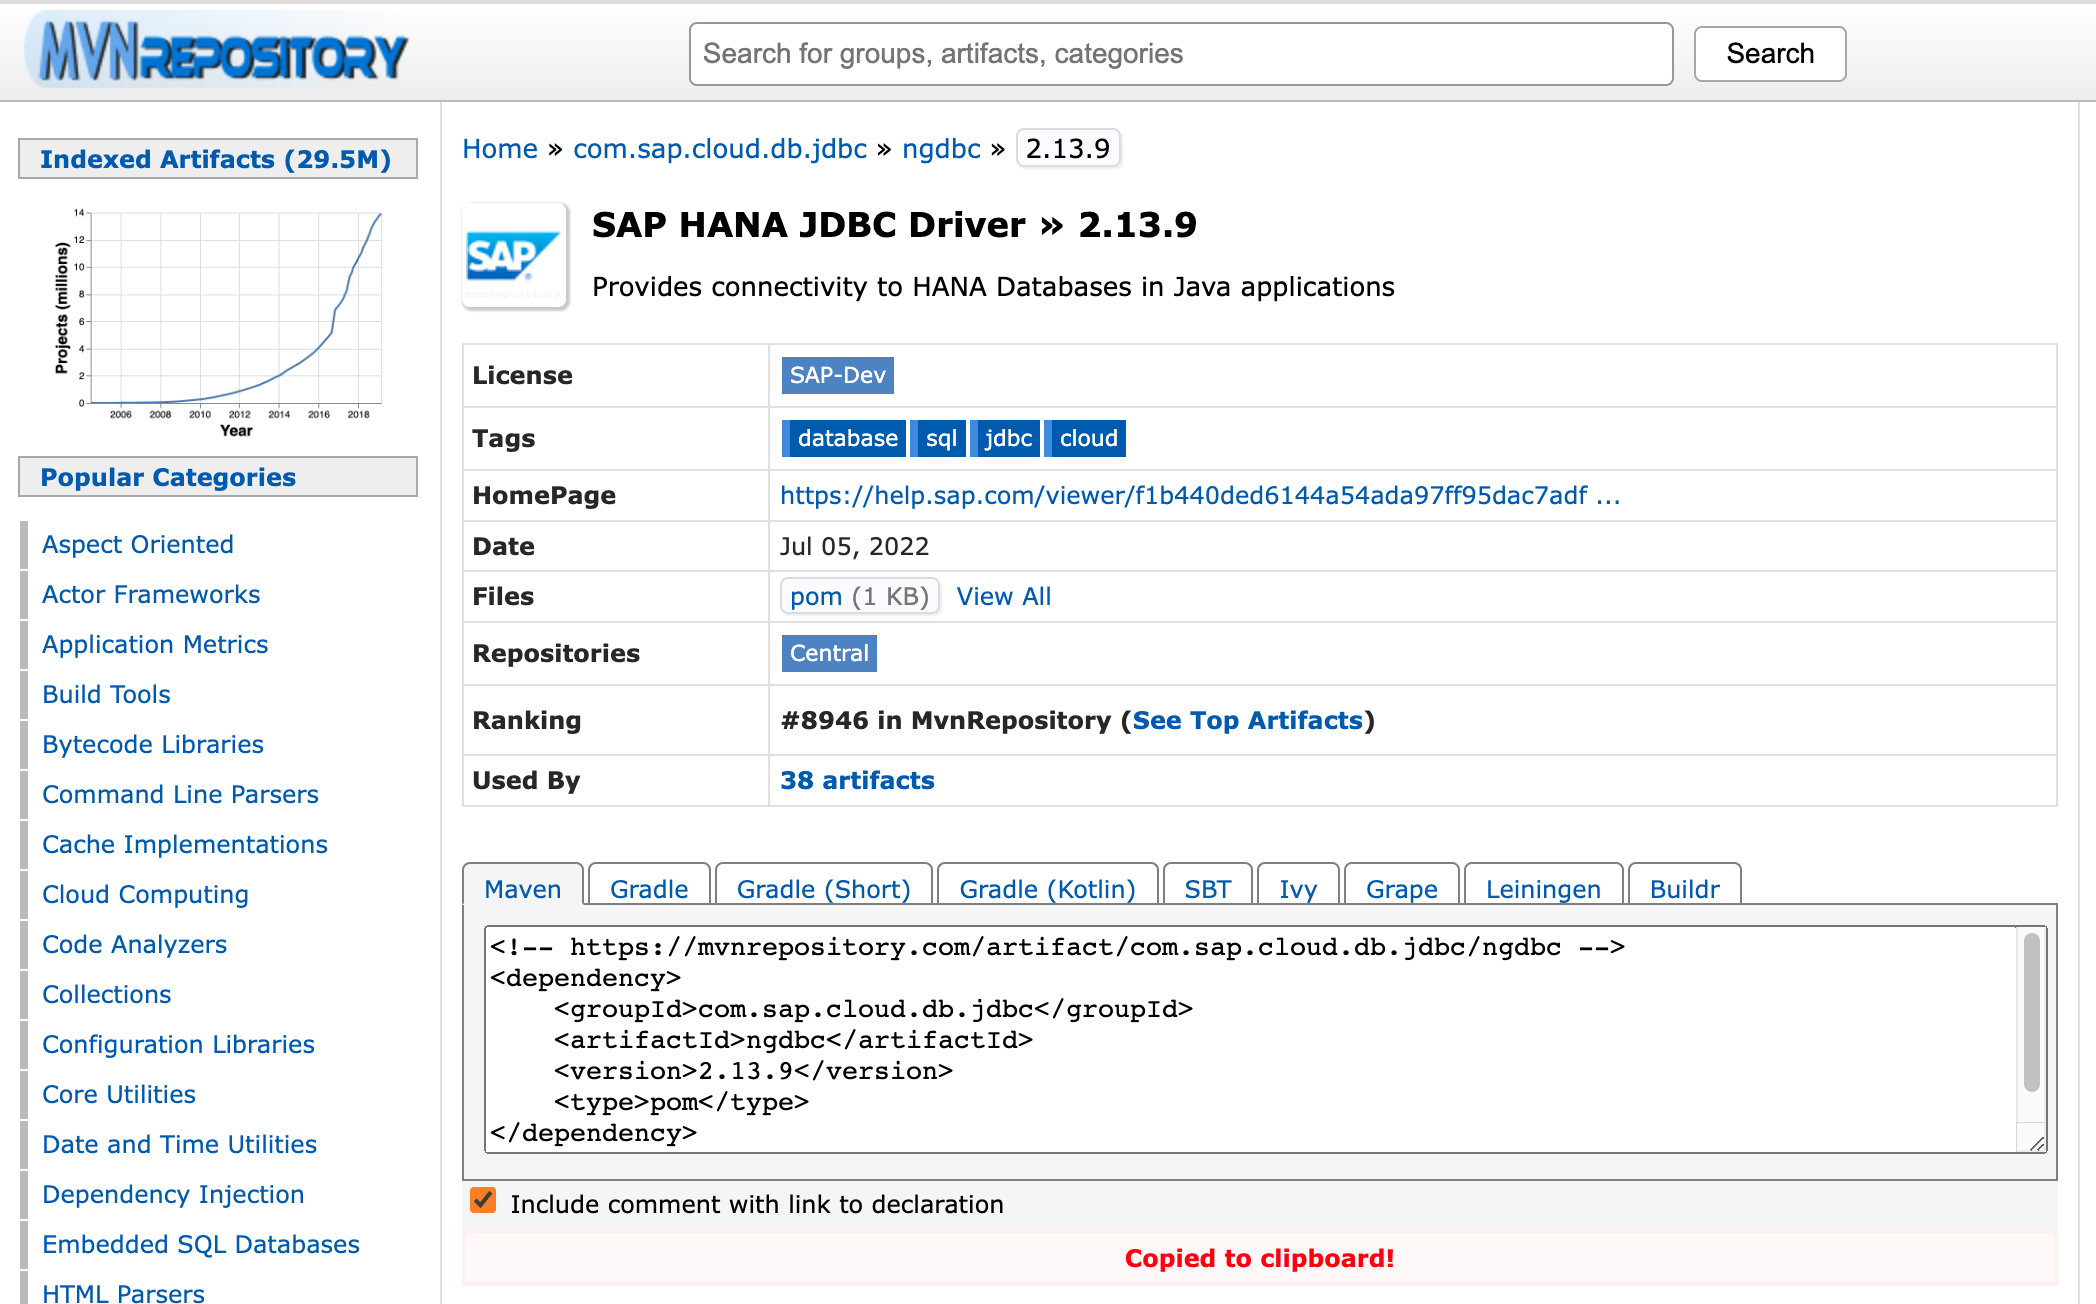Switch to the SBT tab
The image size is (2096, 1304).
click(x=1207, y=888)
